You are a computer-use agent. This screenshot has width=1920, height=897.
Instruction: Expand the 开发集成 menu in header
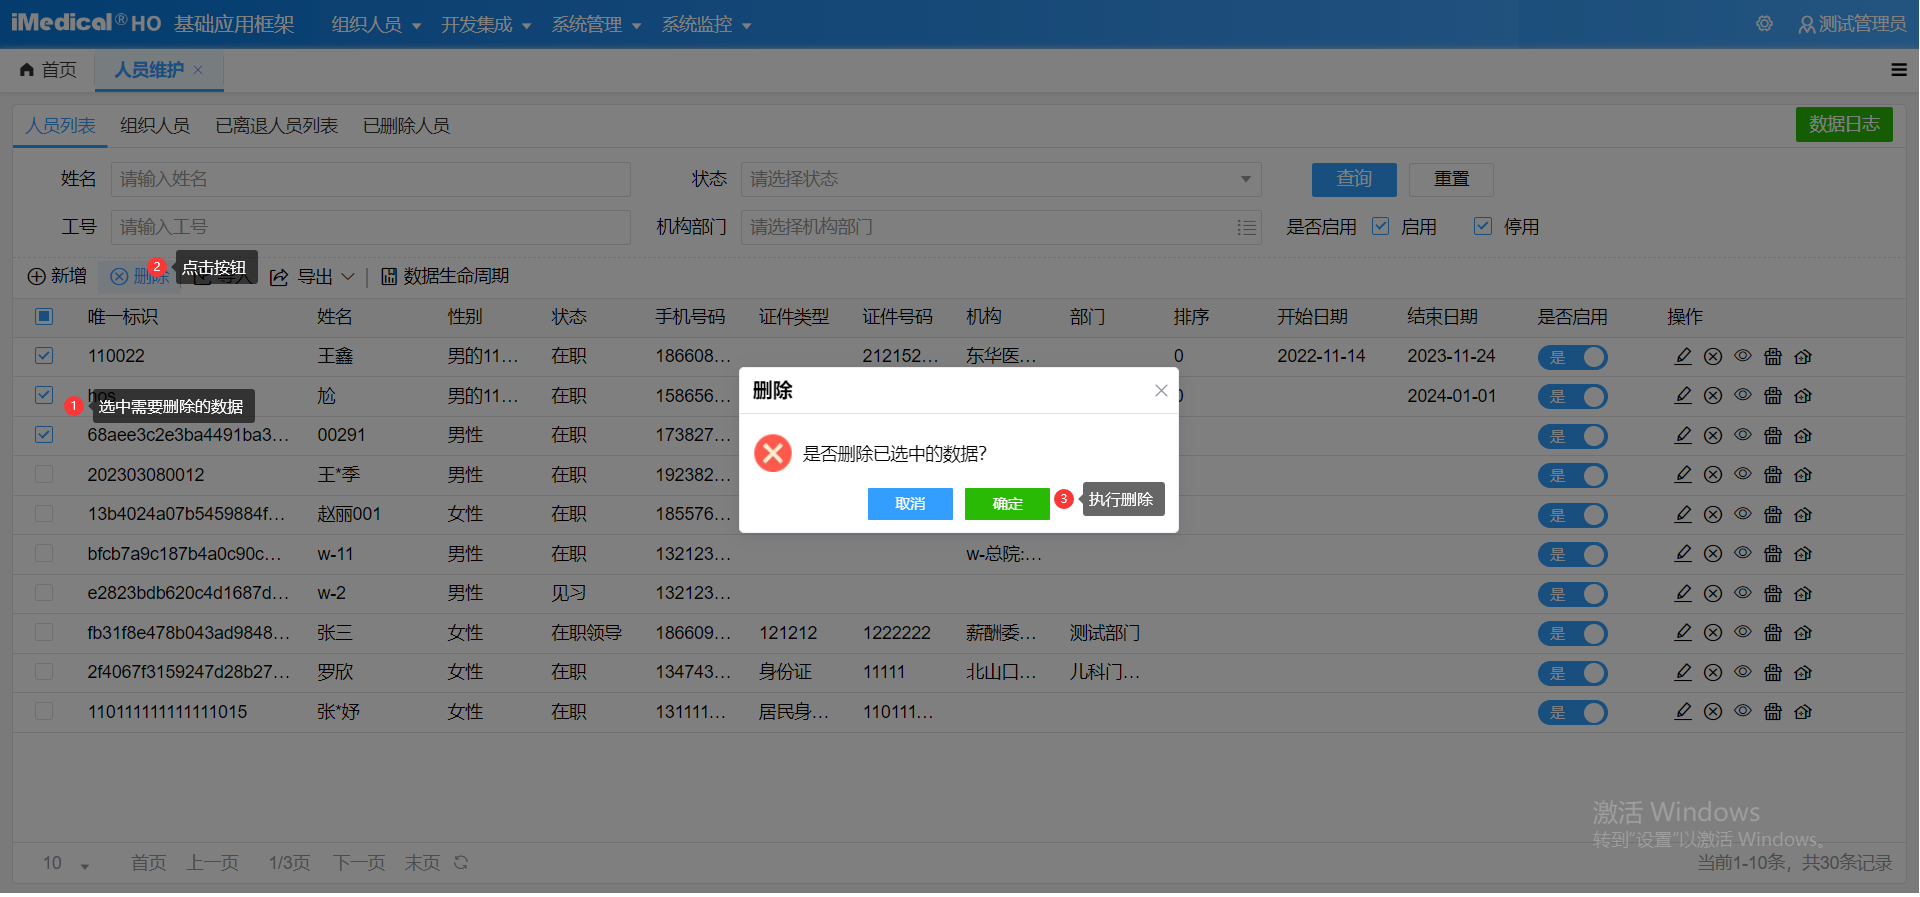pos(486,24)
